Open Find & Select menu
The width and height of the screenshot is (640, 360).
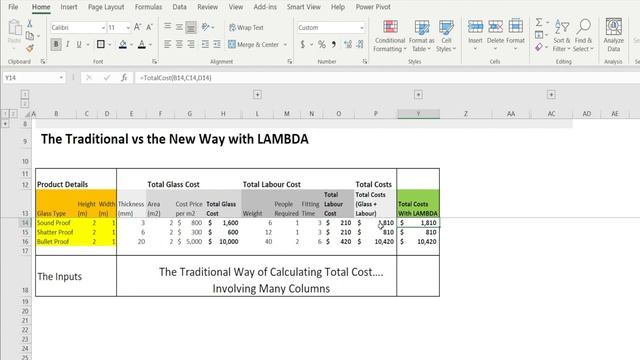(x=583, y=36)
